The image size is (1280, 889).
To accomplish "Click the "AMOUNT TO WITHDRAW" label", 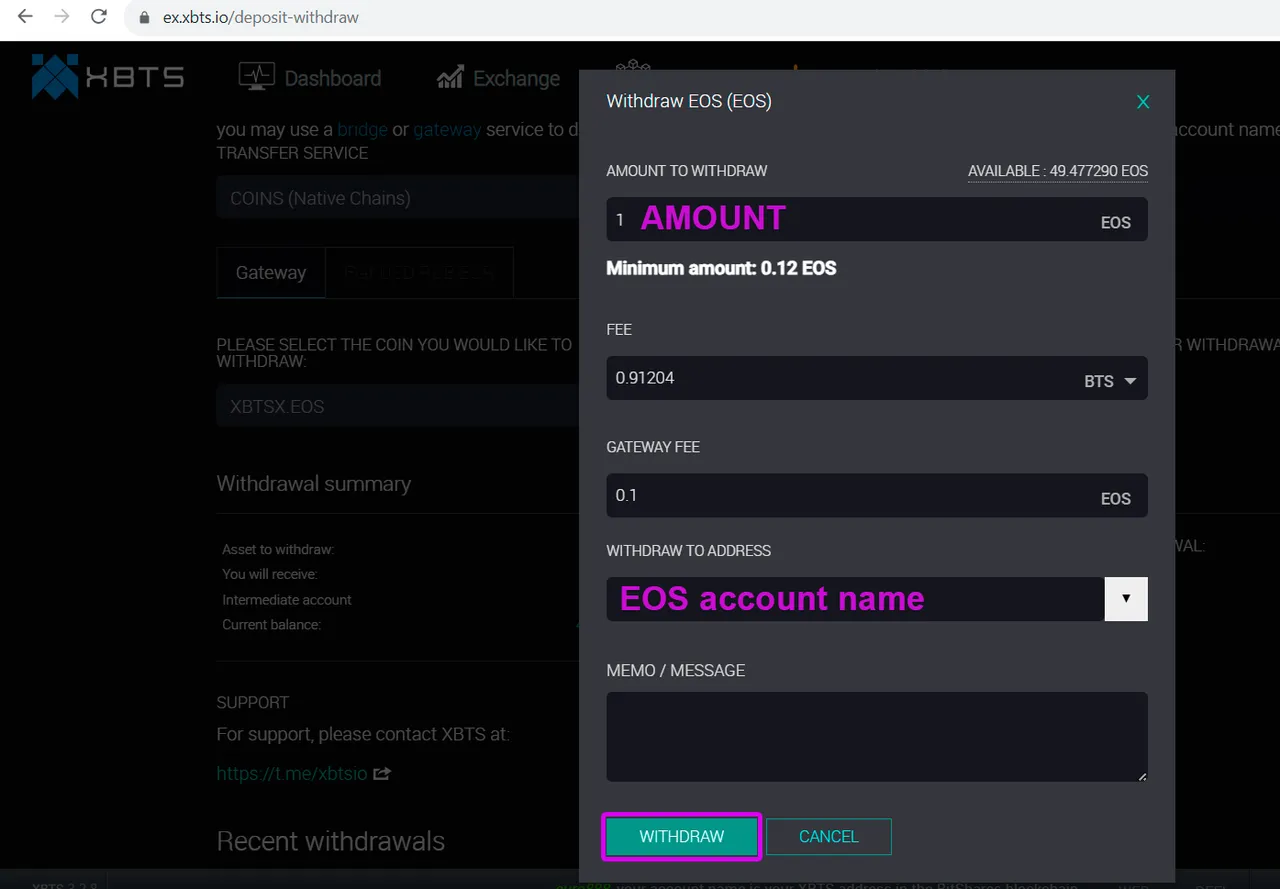I will (687, 171).
